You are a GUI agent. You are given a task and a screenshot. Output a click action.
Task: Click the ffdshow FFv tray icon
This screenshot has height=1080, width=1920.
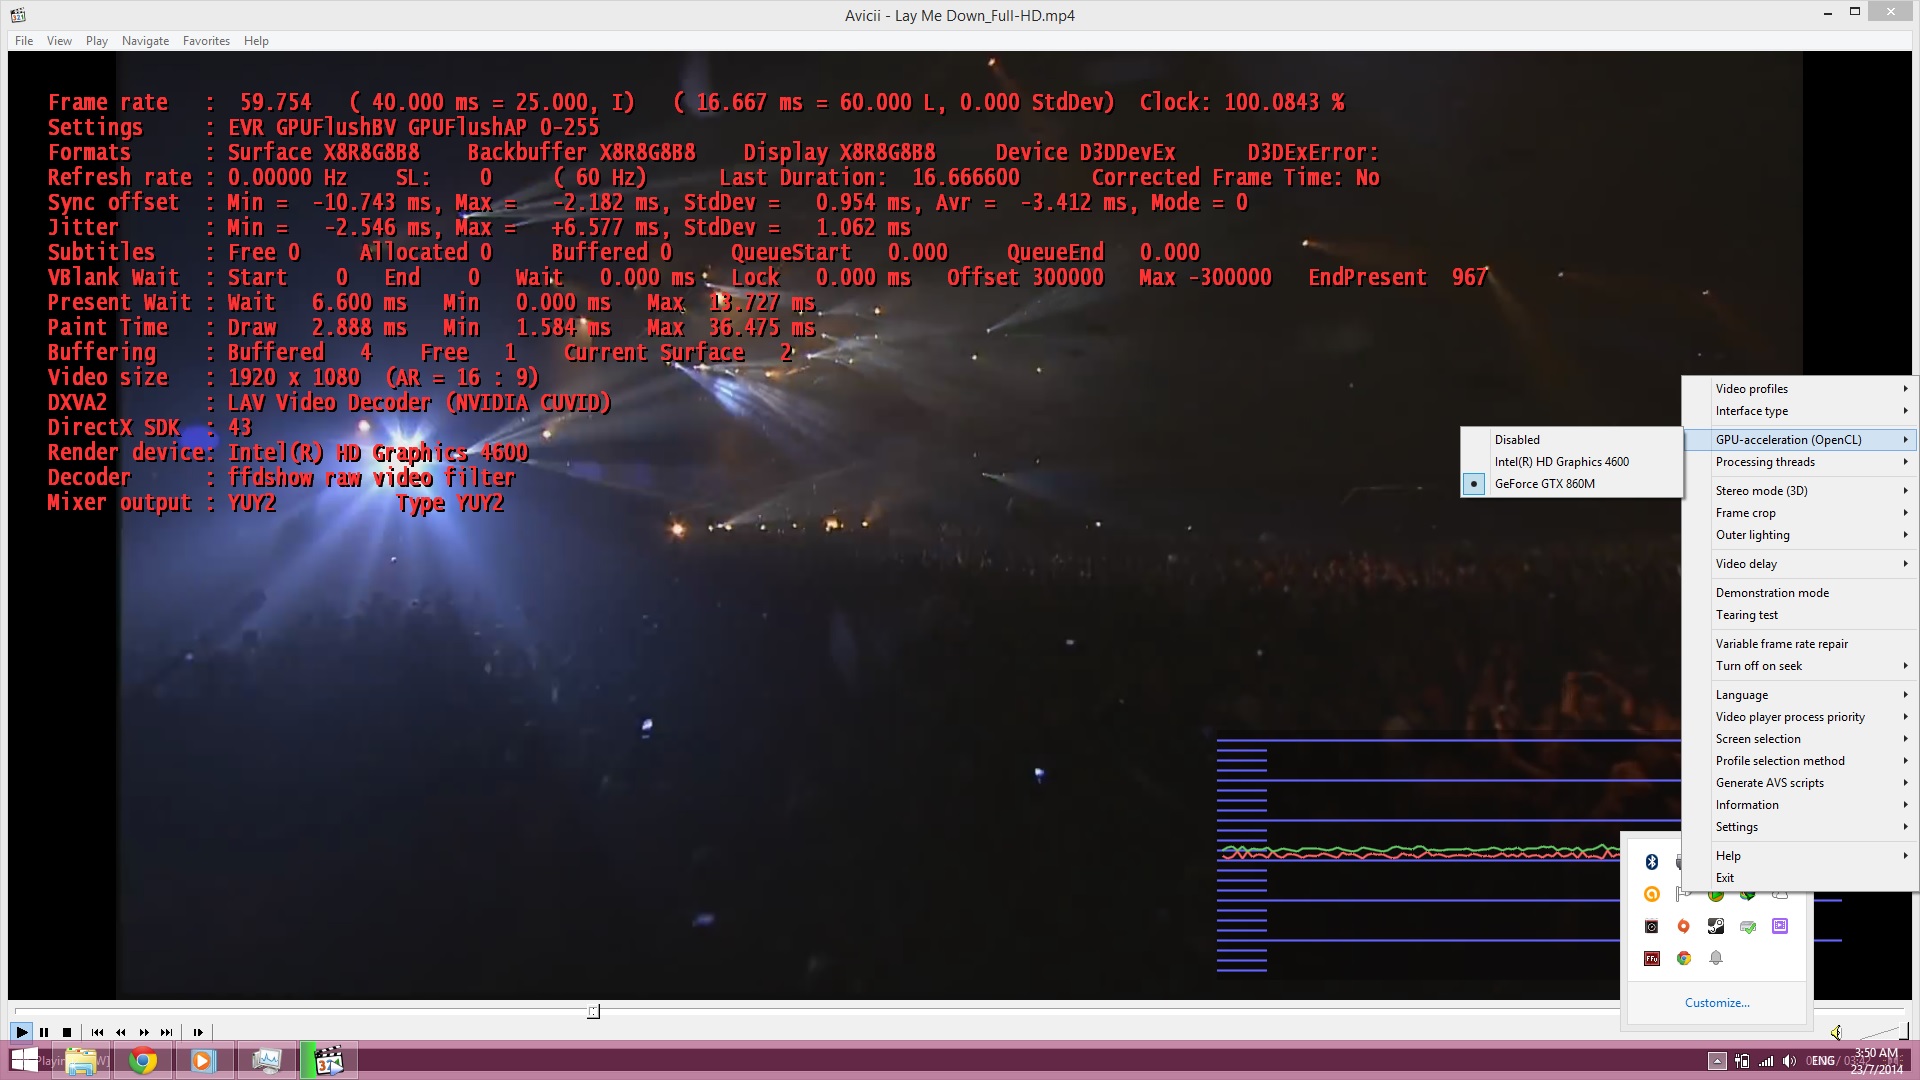click(1652, 958)
